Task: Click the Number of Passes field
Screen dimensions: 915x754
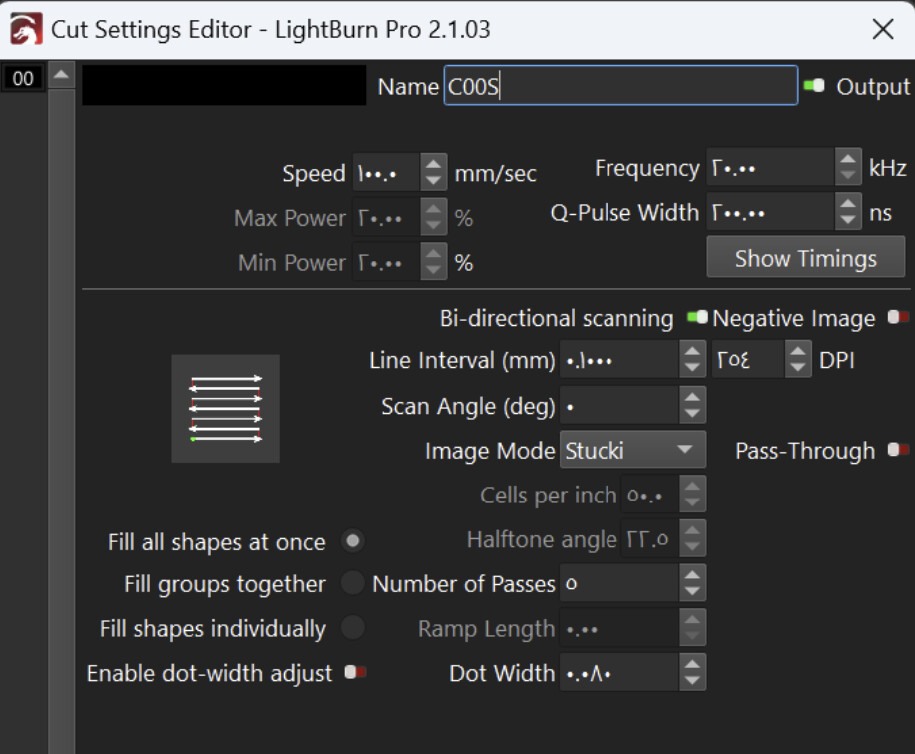Action: (x=619, y=583)
